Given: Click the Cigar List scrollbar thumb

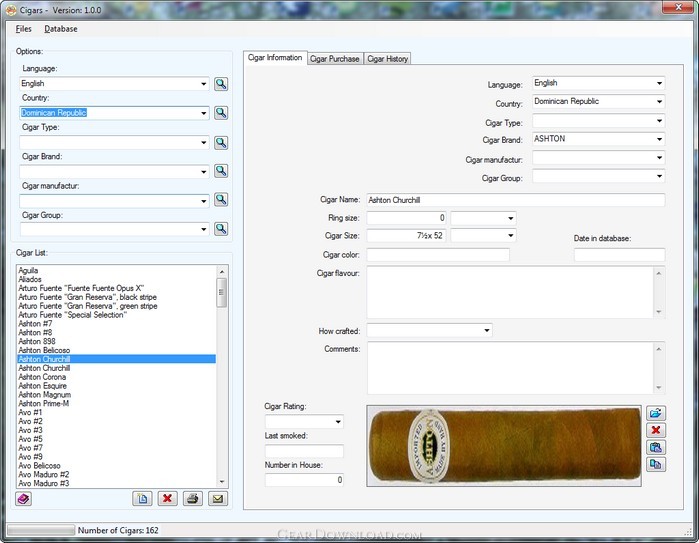Looking at the screenshot, I should [222, 292].
